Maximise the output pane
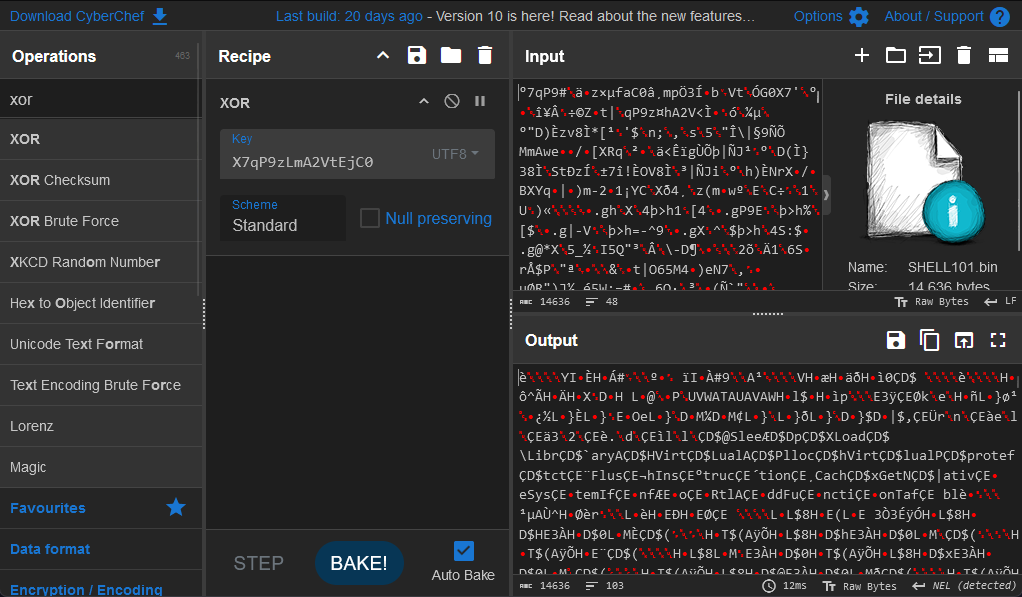 click(997, 340)
